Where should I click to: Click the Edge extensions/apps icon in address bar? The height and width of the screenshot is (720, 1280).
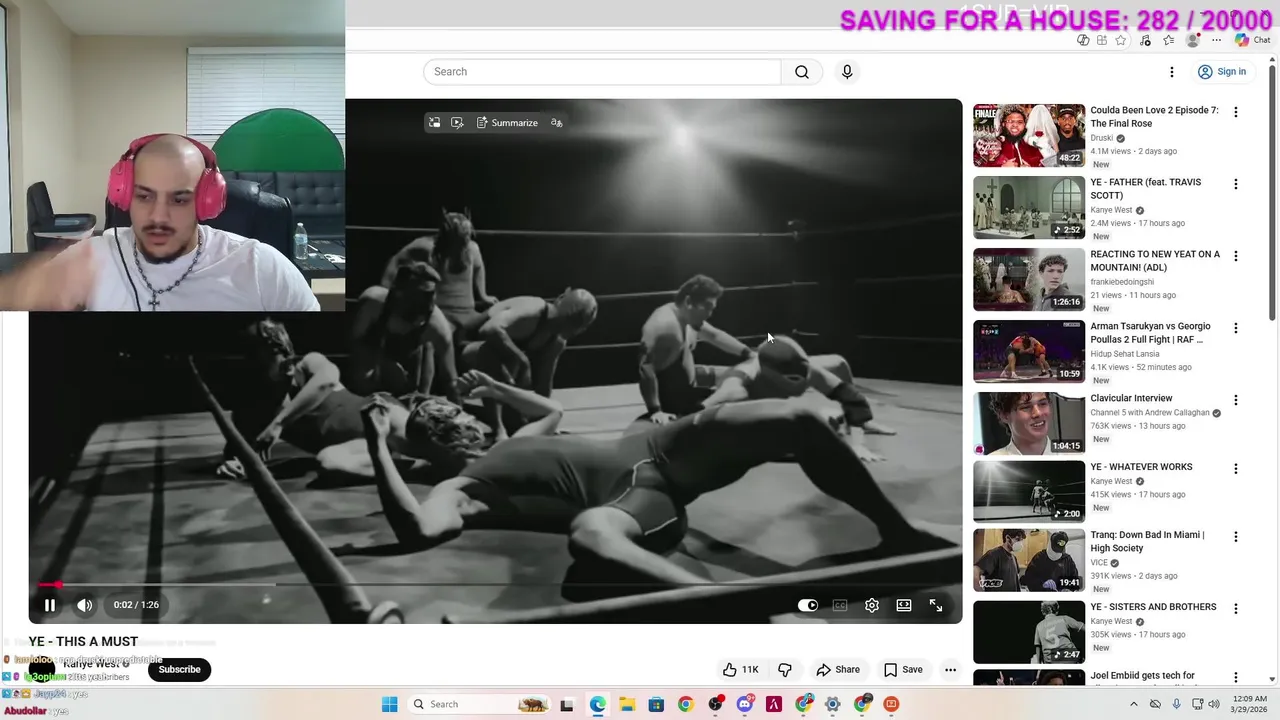point(1101,40)
